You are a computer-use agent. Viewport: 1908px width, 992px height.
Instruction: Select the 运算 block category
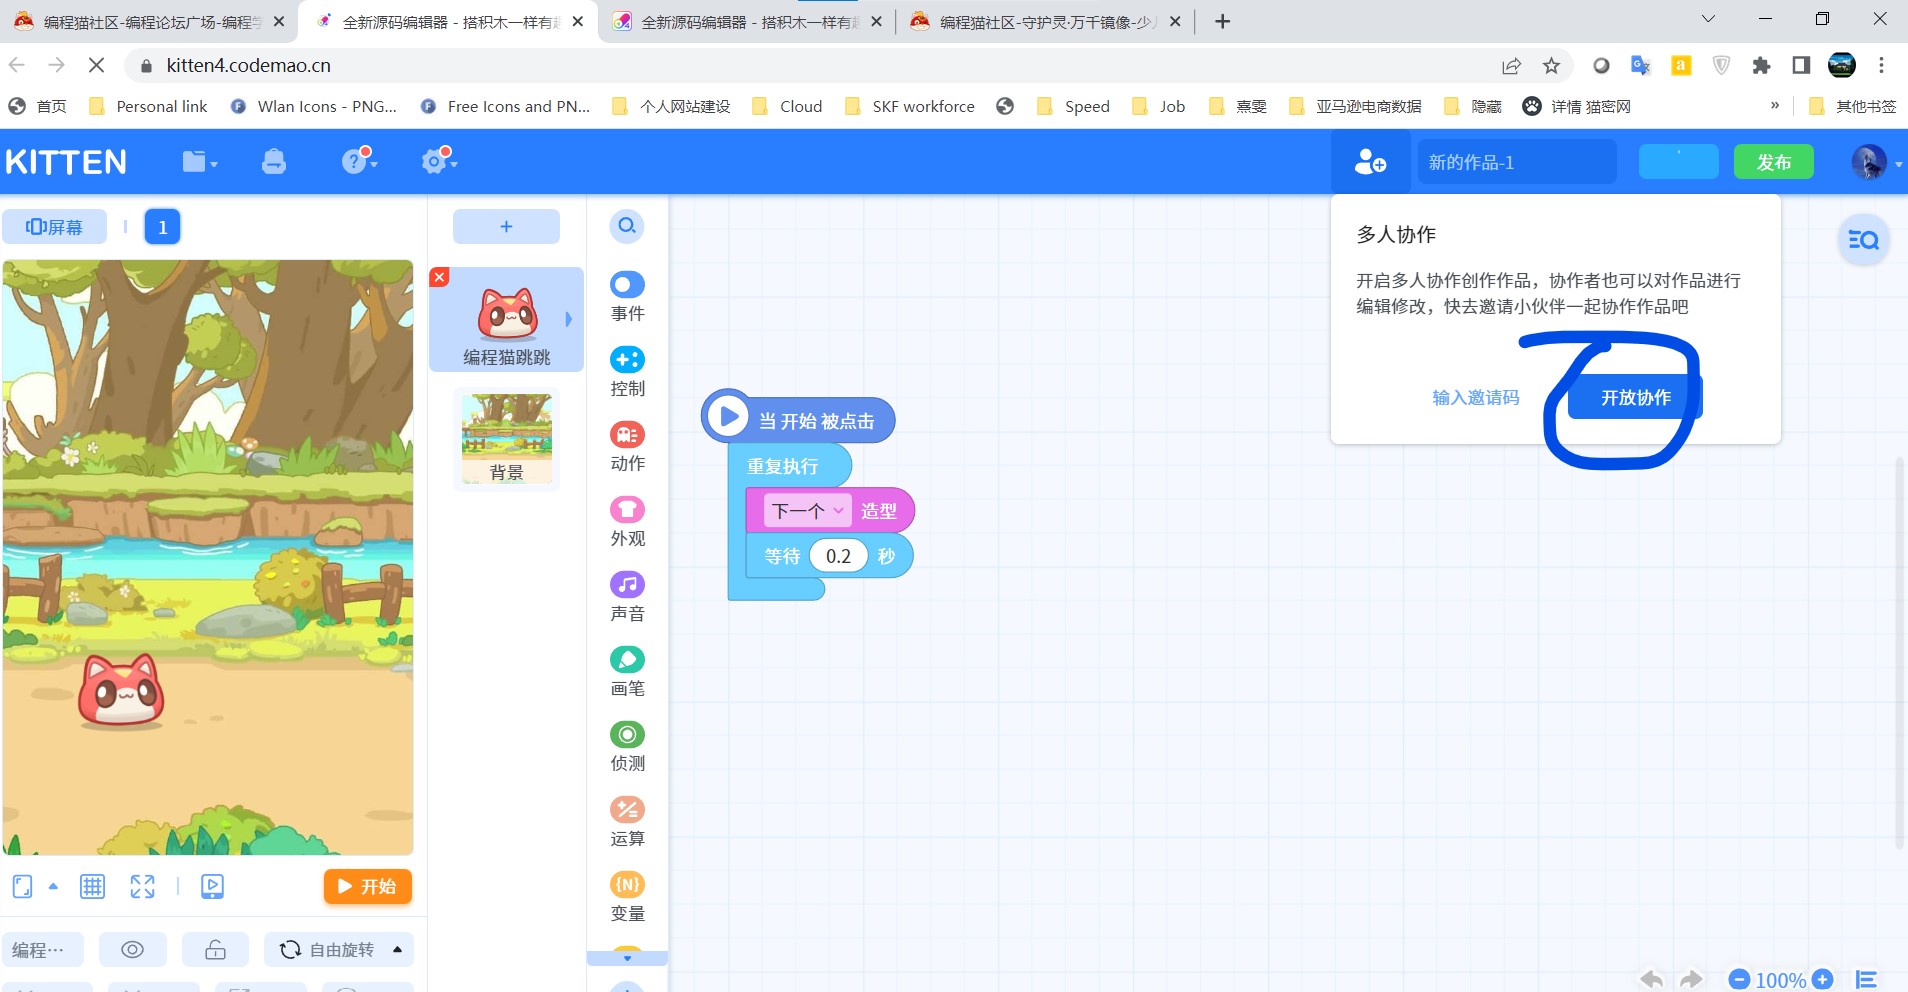pyautogui.click(x=627, y=823)
